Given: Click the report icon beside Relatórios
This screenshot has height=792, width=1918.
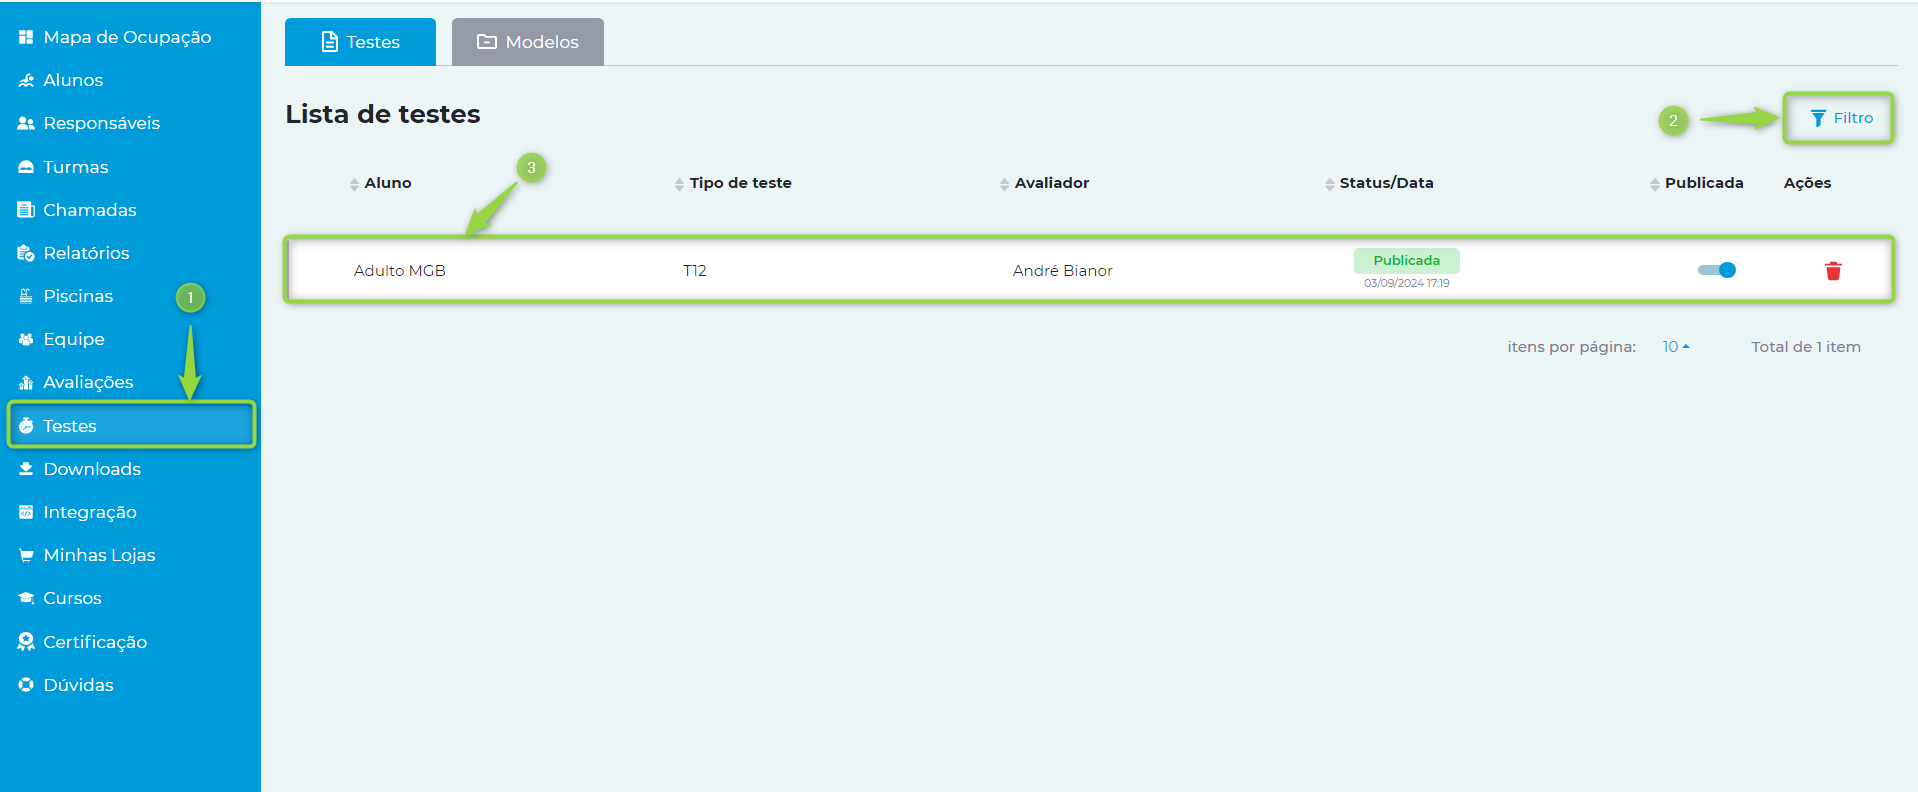Looking at the screenshot, I should pos(26,253).
